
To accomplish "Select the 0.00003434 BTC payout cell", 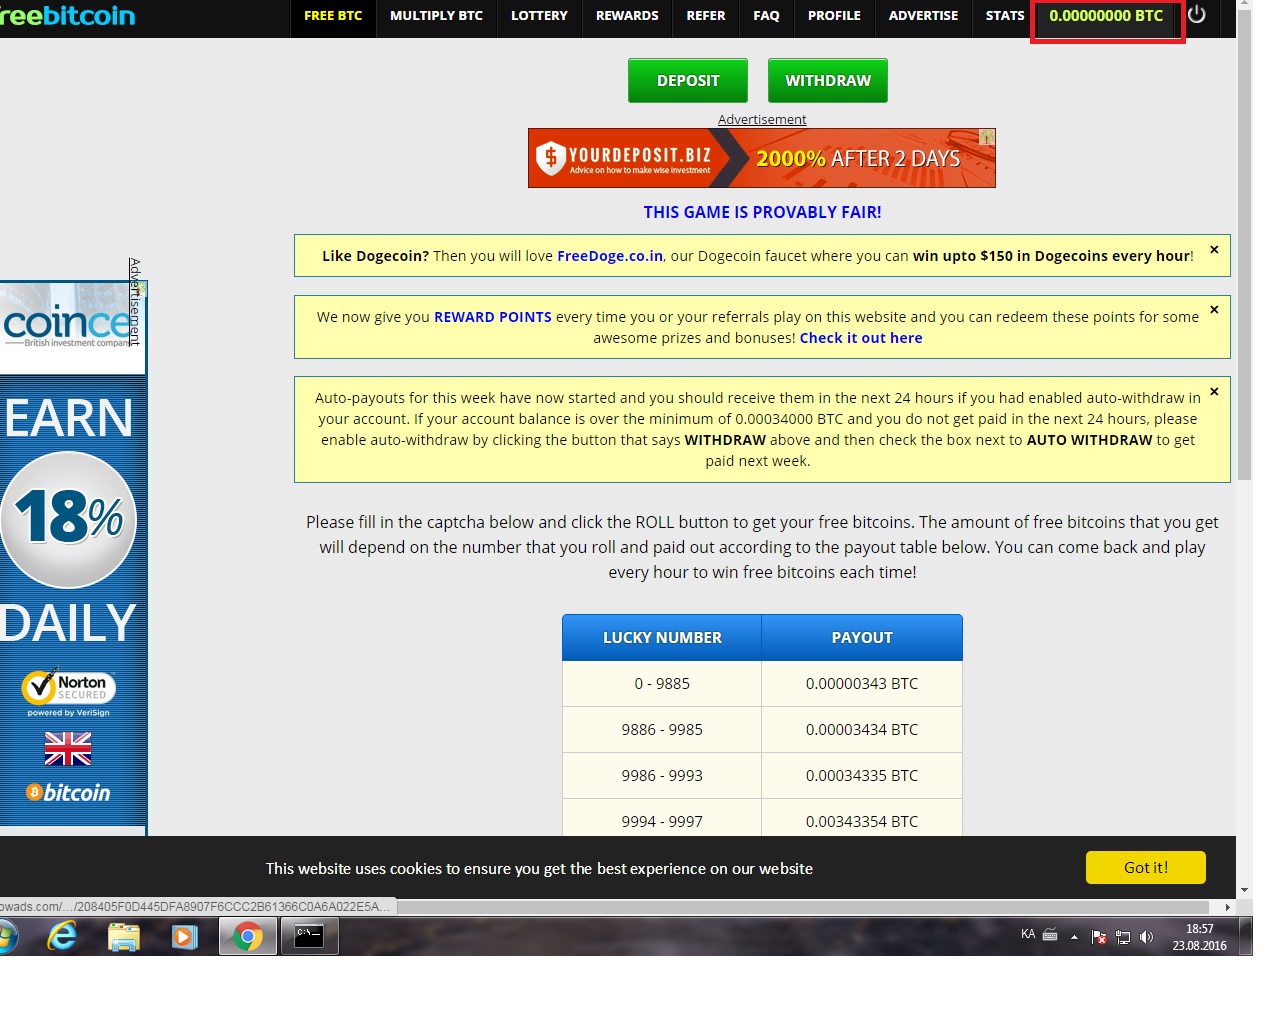I will (x=862, y=730).
